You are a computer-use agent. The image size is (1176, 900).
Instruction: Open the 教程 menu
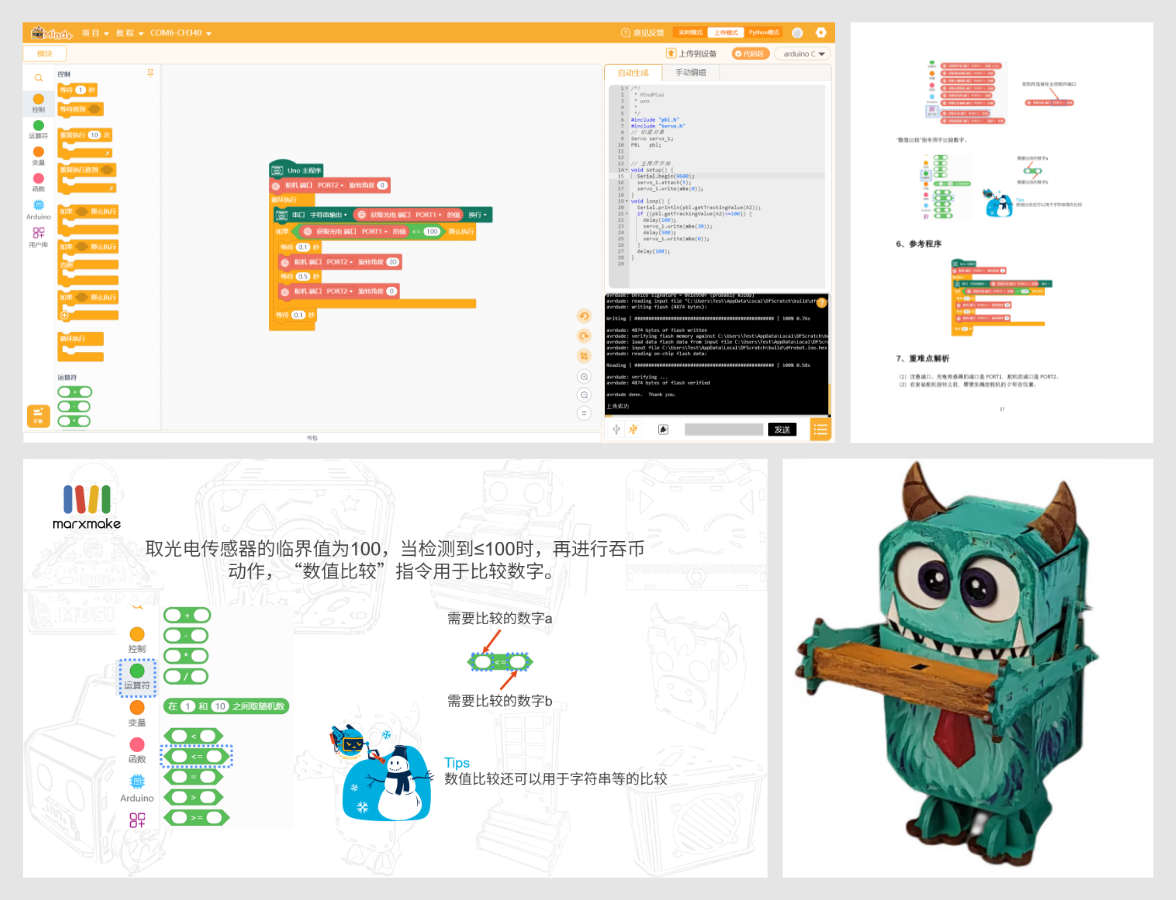coord(130,33)
